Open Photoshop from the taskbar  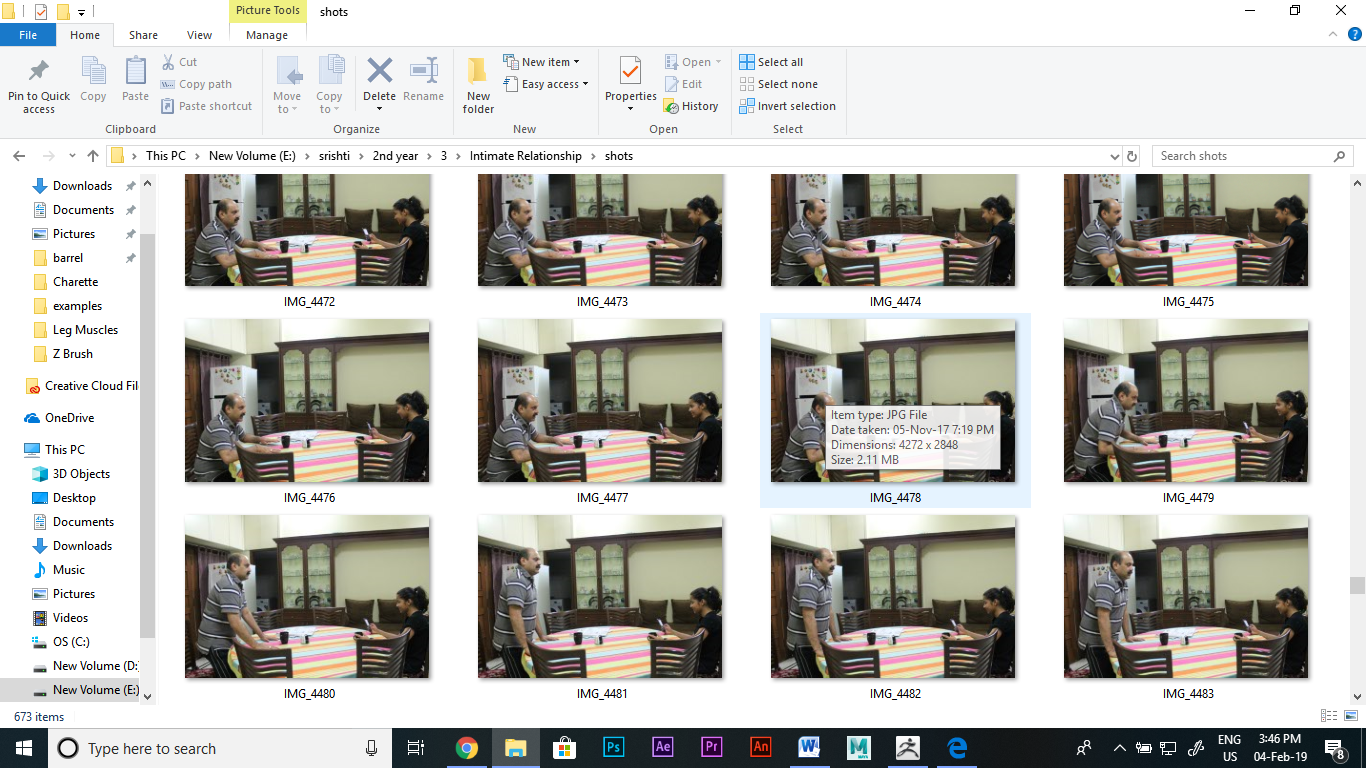(614, 747)
